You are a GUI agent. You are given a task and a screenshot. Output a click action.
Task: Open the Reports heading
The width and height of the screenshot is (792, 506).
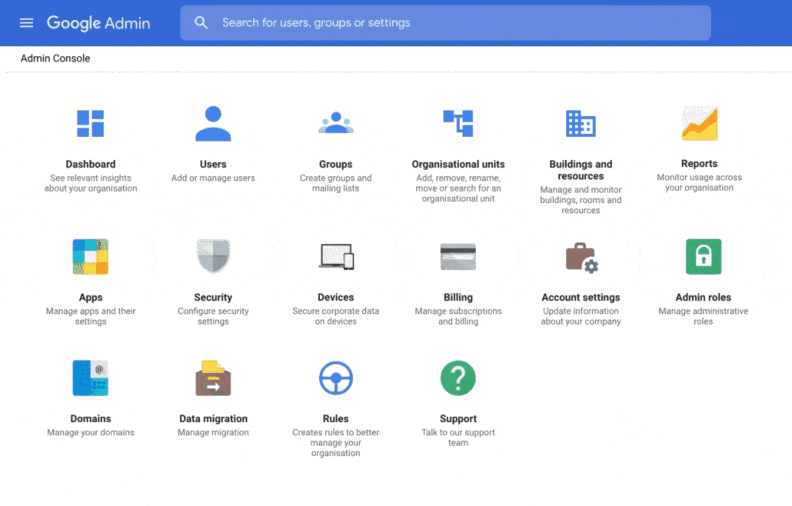[700, 164]
